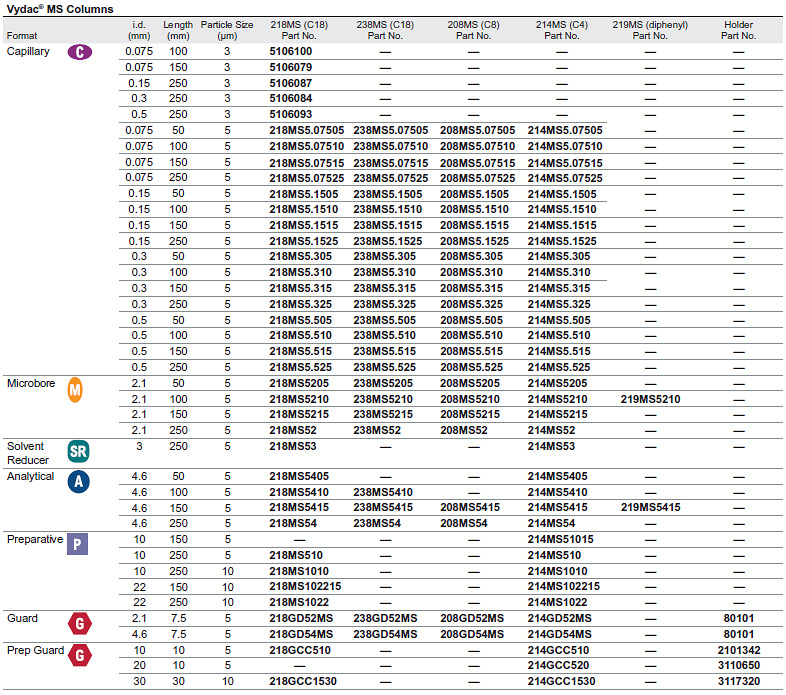This screenshot has height=695, width=786.
Task: Select part number 208MS54
Action: (464, 524)
